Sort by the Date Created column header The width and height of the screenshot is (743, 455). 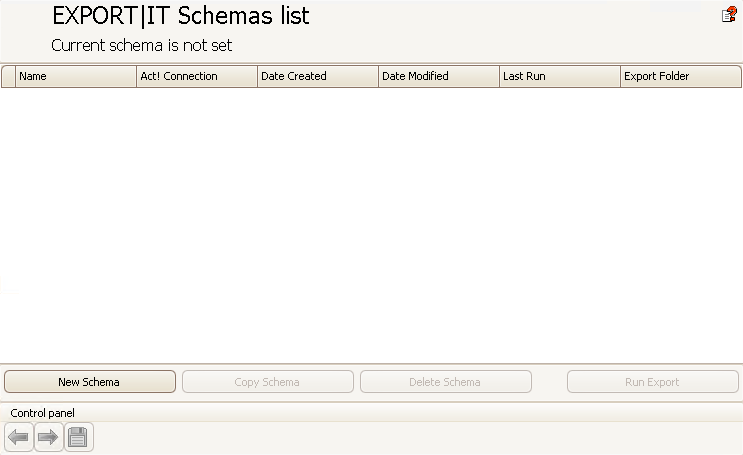coord(318,76)
